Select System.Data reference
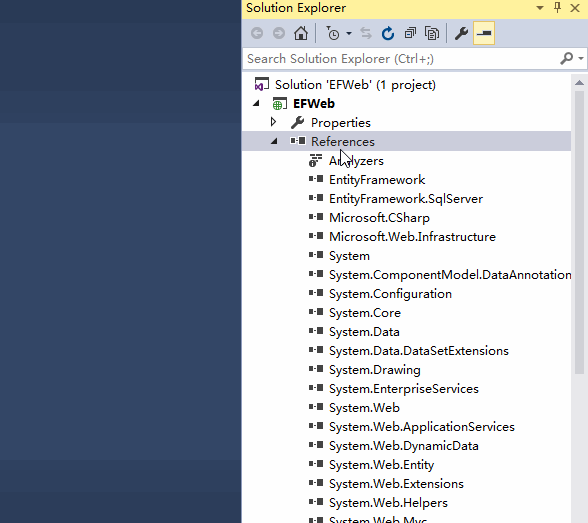Screen dimensions: 588x523 point(364,332)
